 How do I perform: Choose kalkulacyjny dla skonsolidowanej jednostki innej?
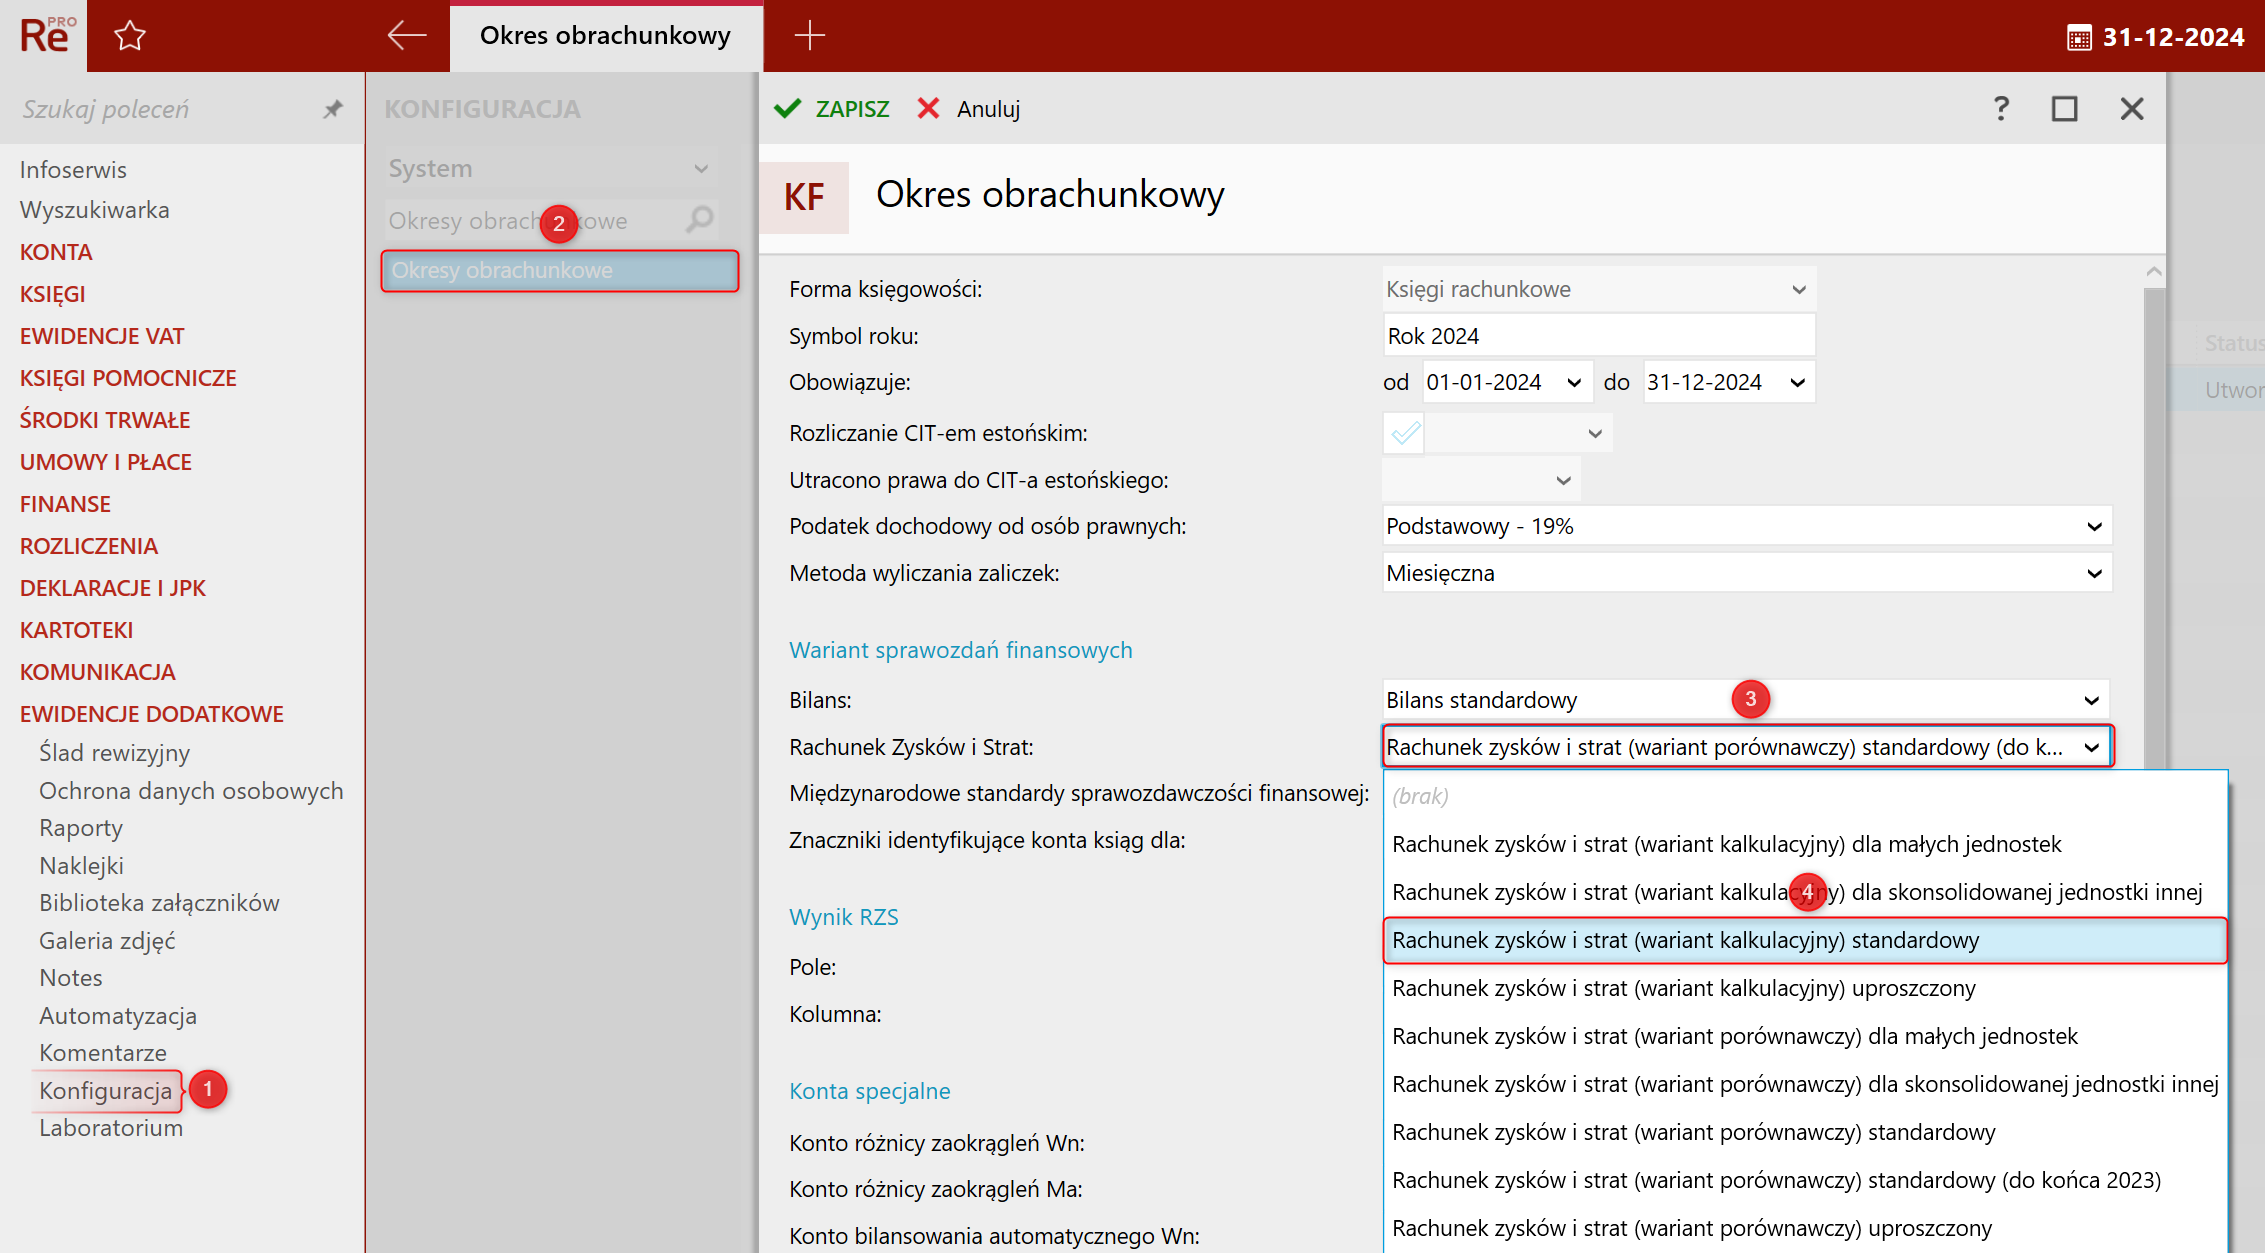click(x=1806, y=892)
